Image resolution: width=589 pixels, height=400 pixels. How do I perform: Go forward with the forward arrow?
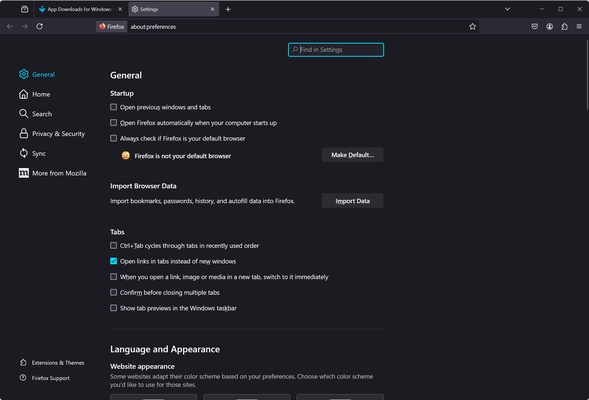click(25, 26)
